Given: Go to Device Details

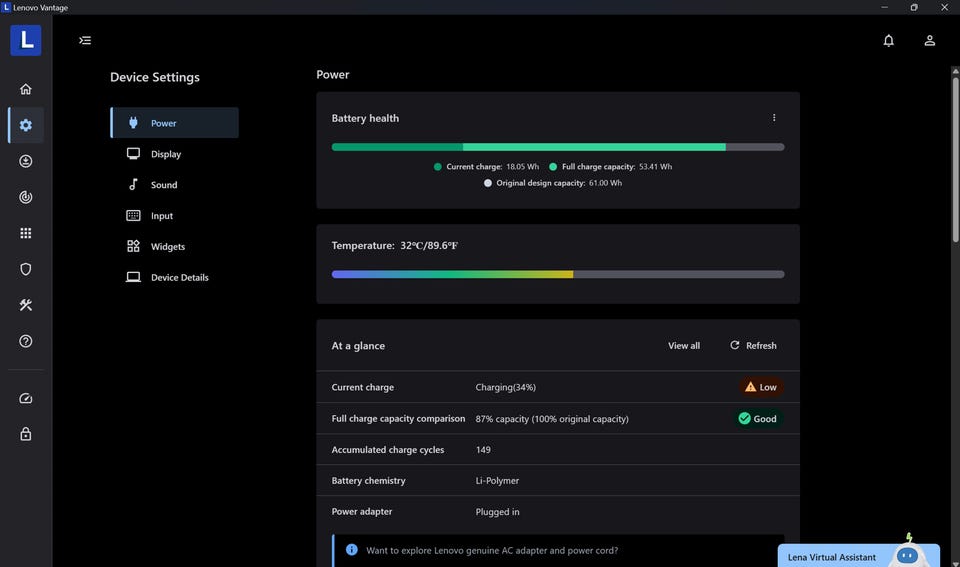Looking at the screenshot, I should (x=179, y=278).
